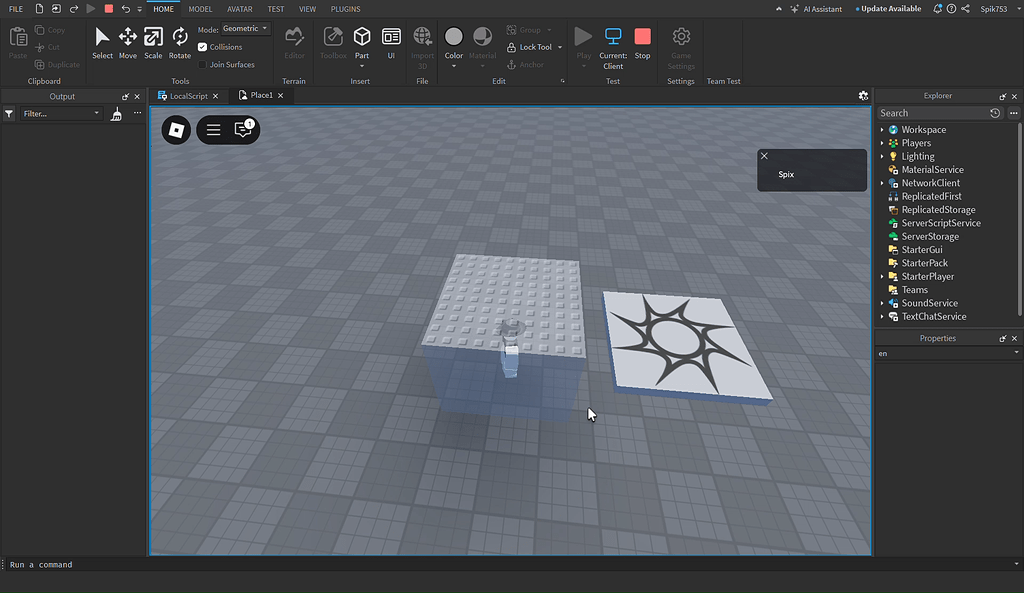The width and height of the screenshot is (1024, 593).
Task: Click the Properties filter field
Action: pos(948,353)
